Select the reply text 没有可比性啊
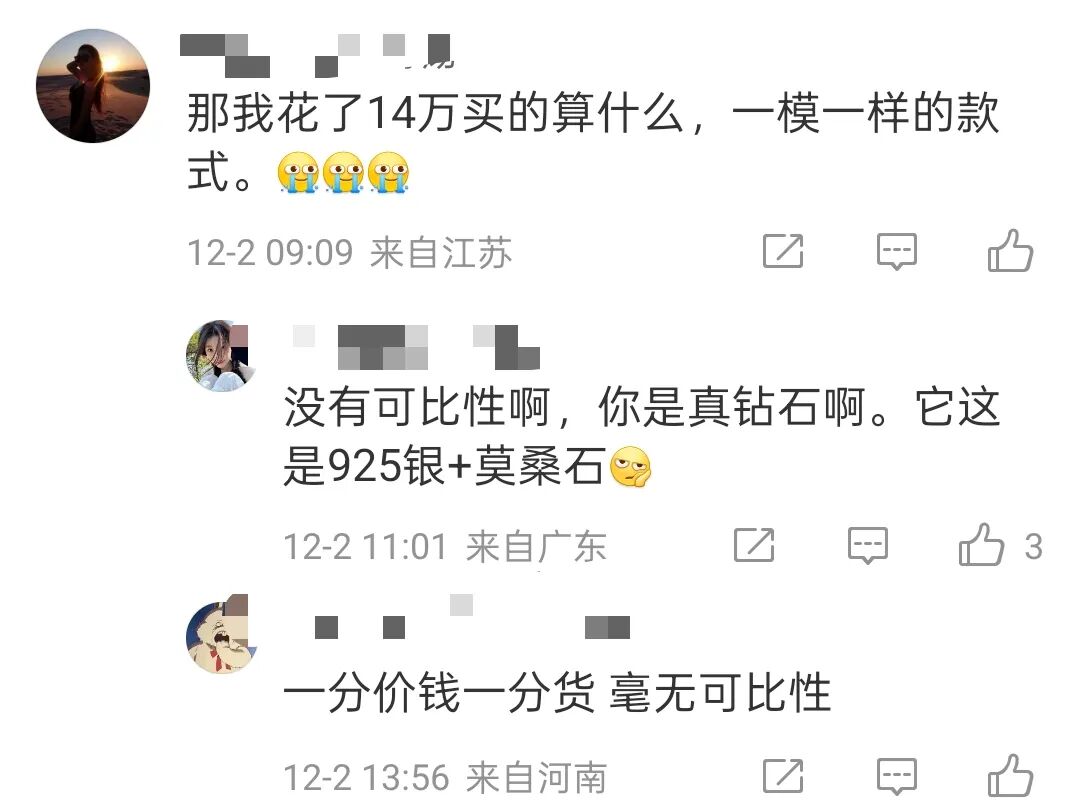 [x=416, y=407]
